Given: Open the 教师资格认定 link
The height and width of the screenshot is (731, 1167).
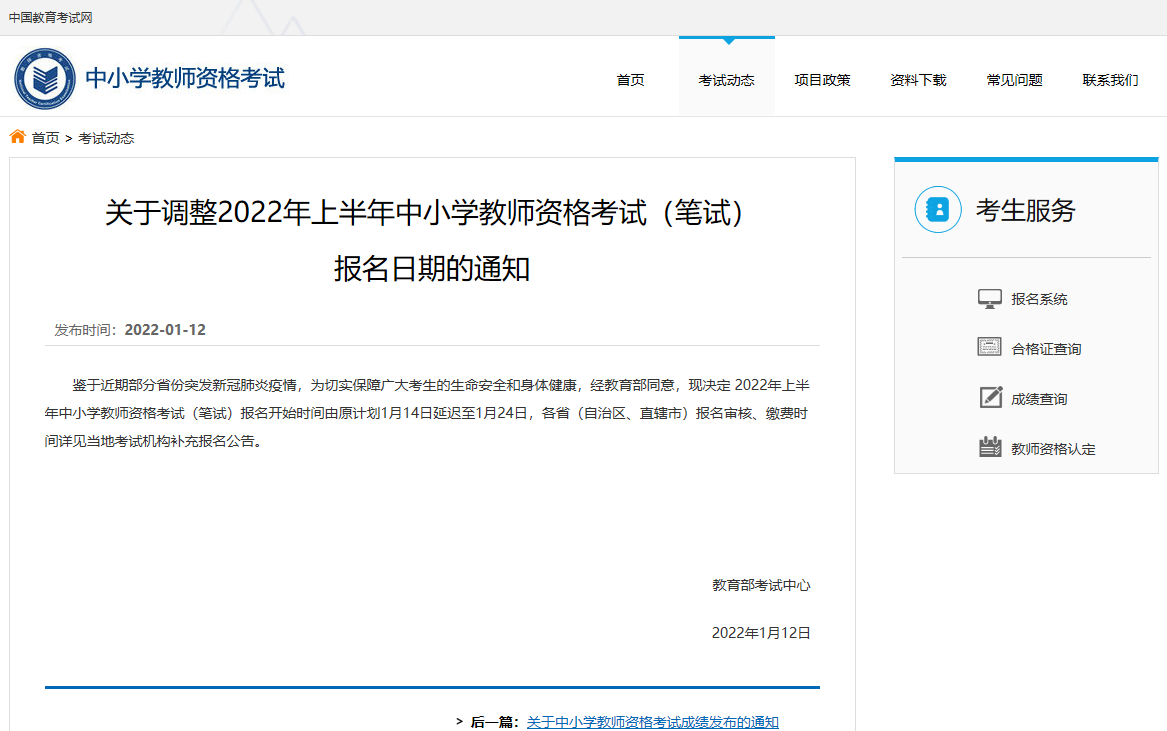Looking at the screenshot, I should [x=1053, y=449].
